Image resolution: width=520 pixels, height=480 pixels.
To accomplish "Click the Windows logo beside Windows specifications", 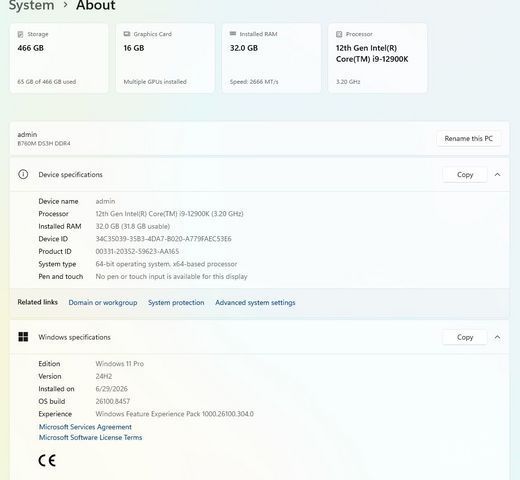I will 23,337.
